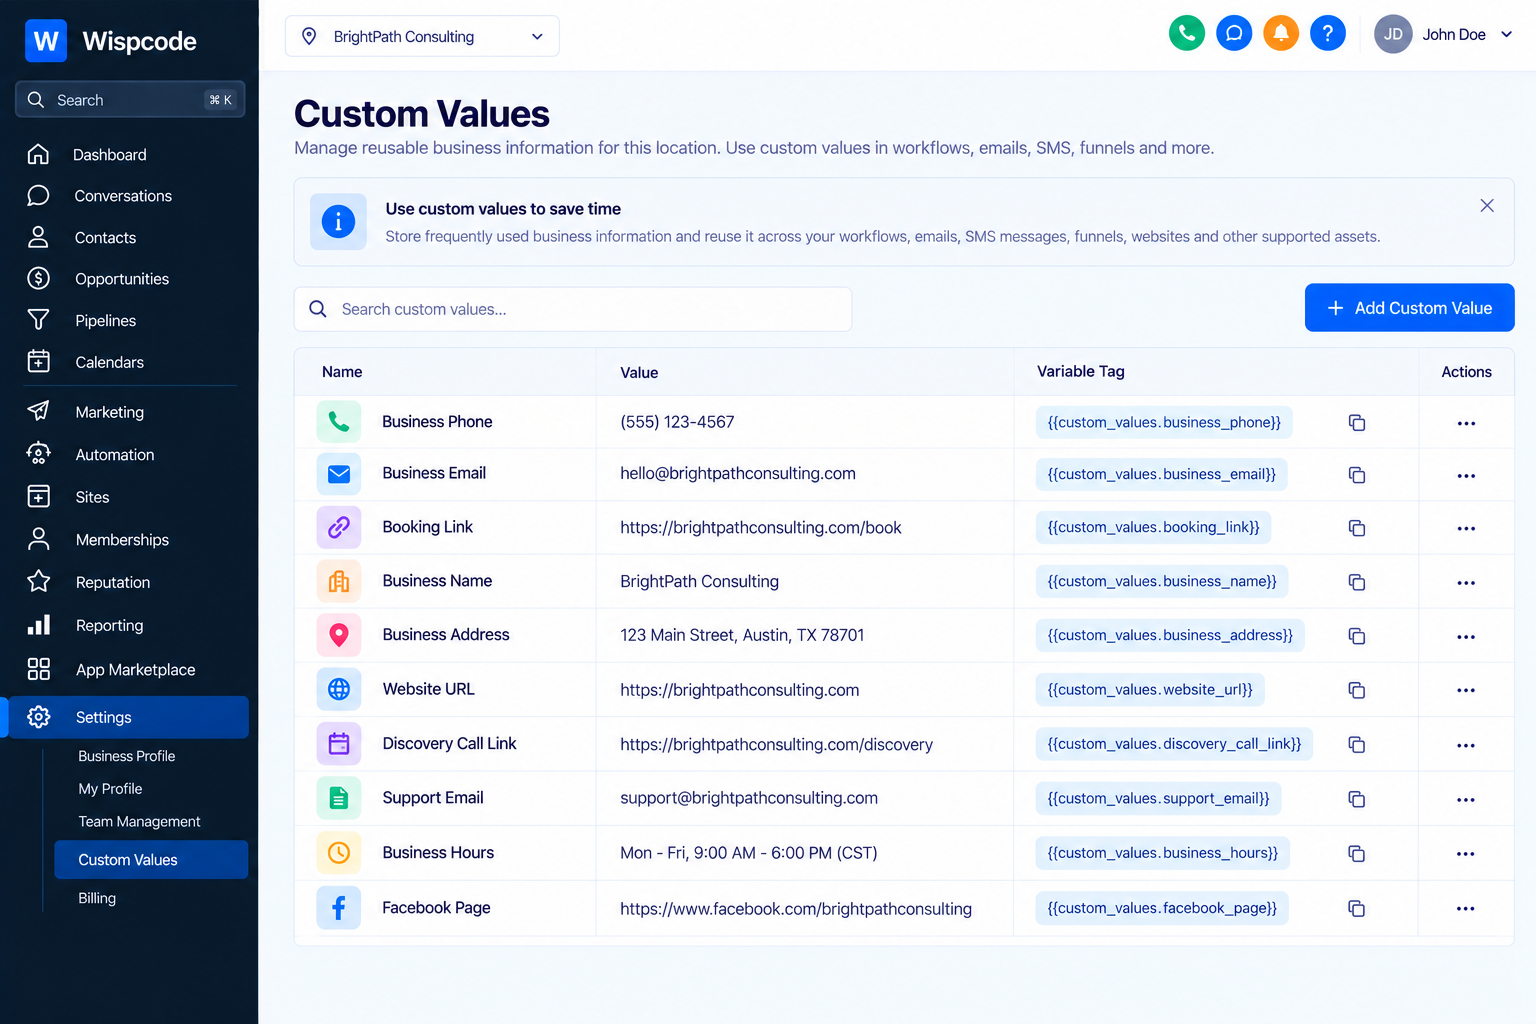1536x1024 pixels.
Task: Dismiss the custom values info banner
Action: tap(1487, 206)
